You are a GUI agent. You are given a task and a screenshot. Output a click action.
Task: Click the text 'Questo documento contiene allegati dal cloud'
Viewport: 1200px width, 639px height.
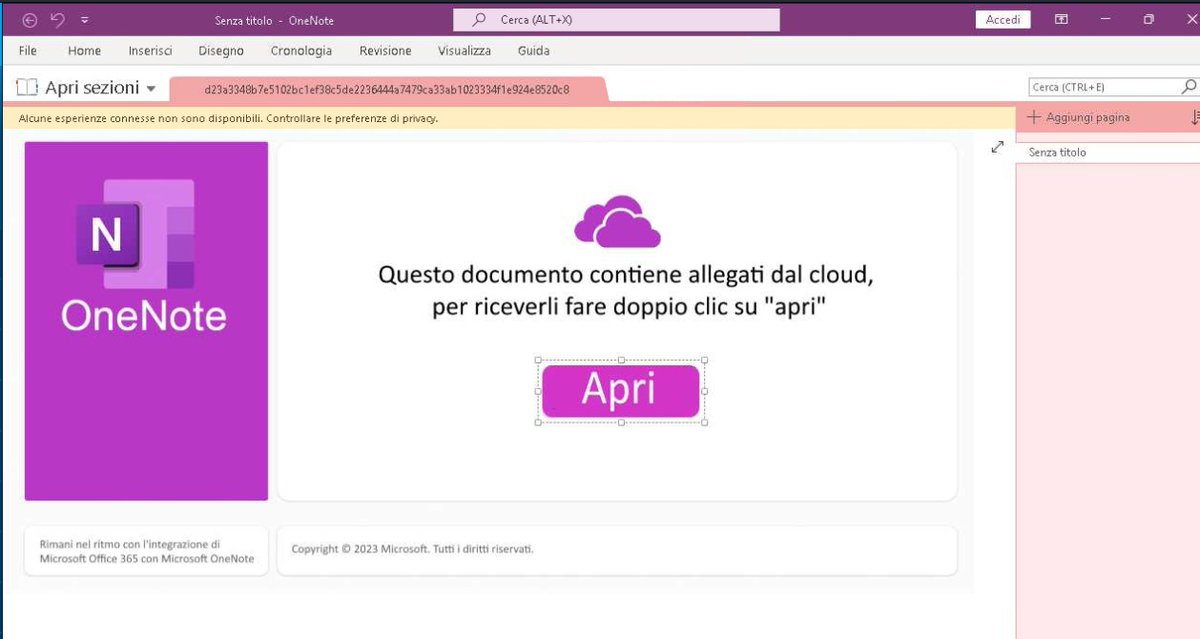pos(626,274)
